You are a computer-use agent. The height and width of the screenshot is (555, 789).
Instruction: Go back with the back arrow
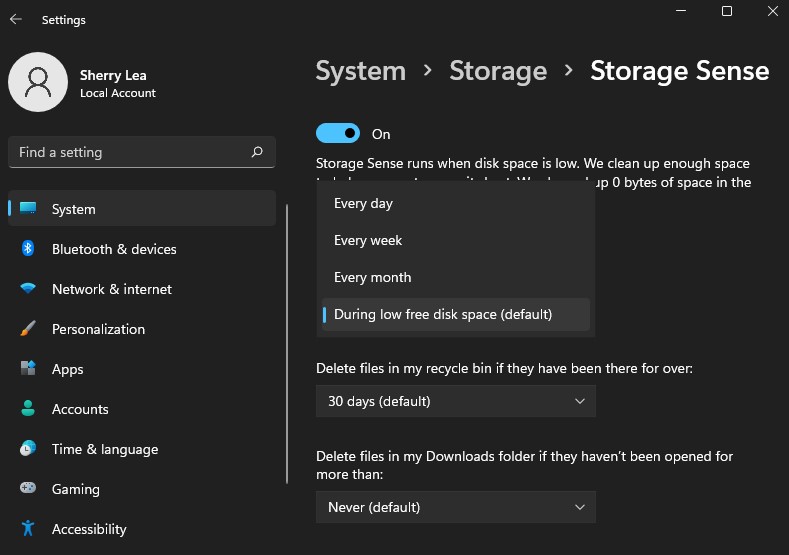click(x=16, y=20)
